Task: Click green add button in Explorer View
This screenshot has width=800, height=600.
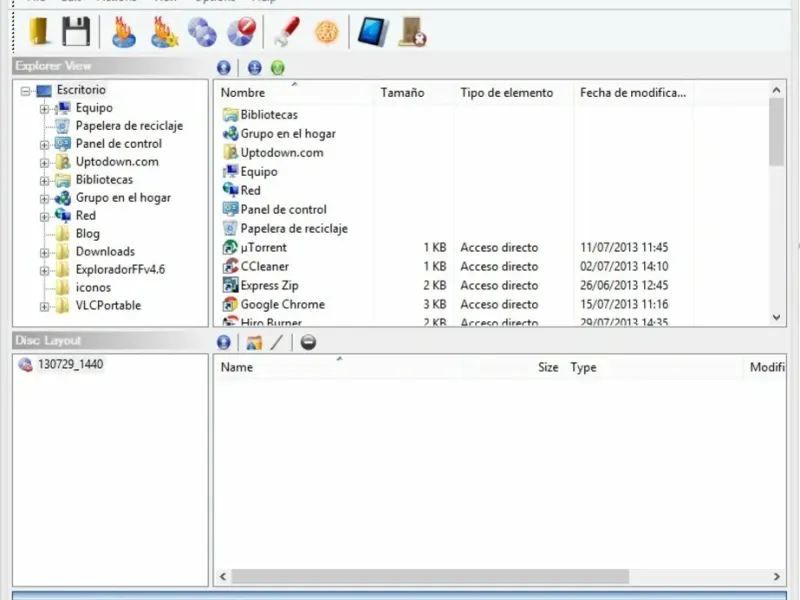Action: (278, 67)
